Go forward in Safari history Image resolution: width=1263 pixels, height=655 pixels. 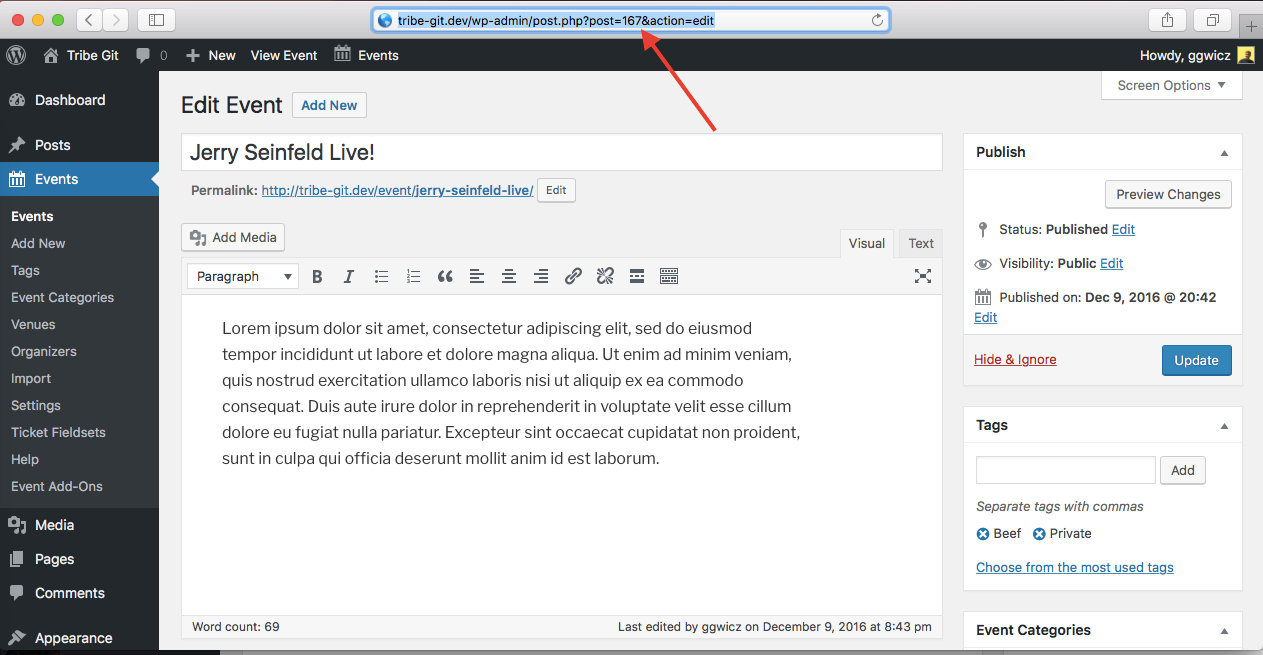116,20
